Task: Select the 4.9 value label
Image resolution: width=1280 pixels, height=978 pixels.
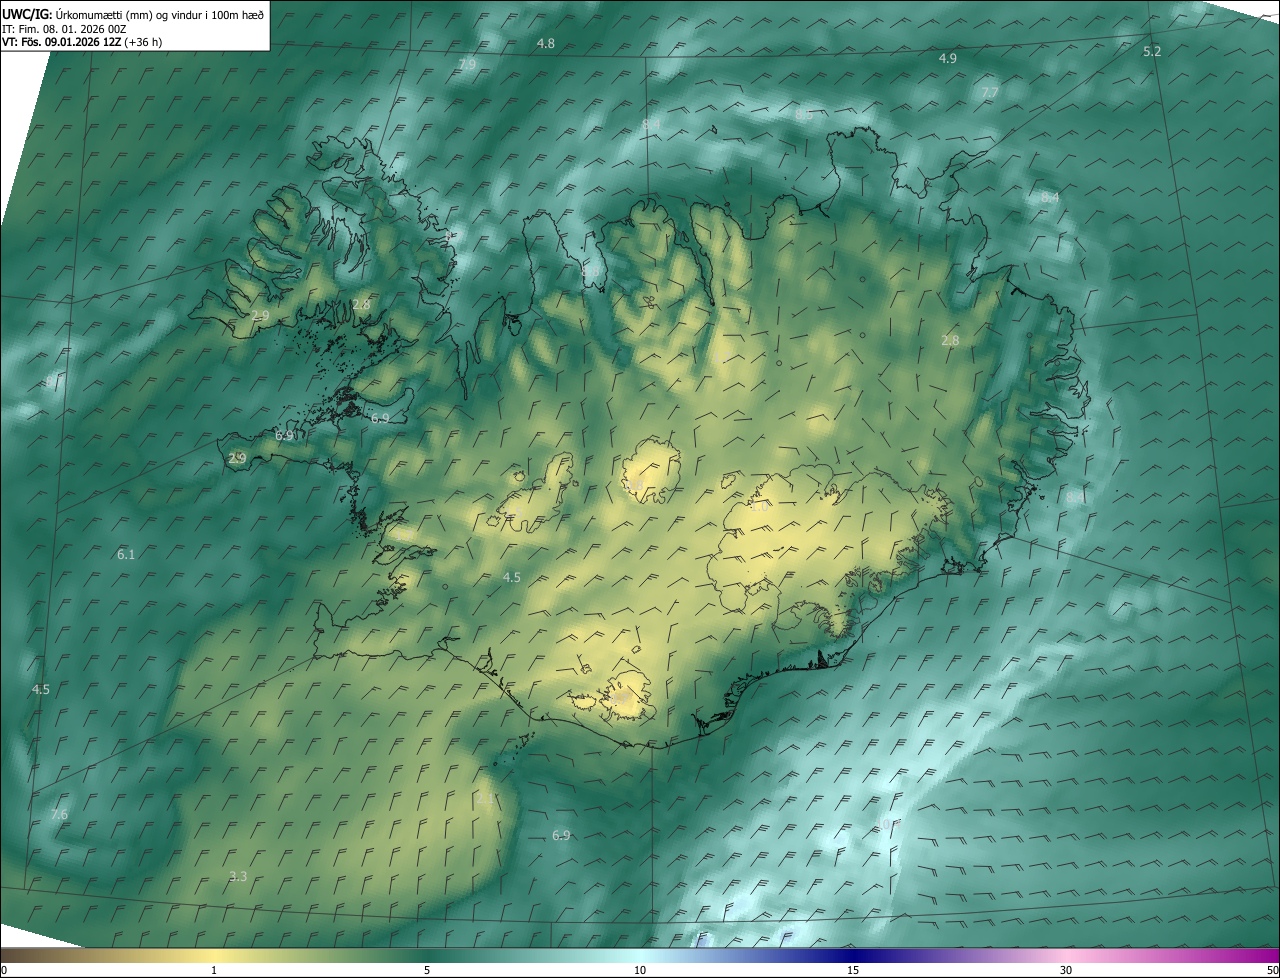Action: point(948,59)
